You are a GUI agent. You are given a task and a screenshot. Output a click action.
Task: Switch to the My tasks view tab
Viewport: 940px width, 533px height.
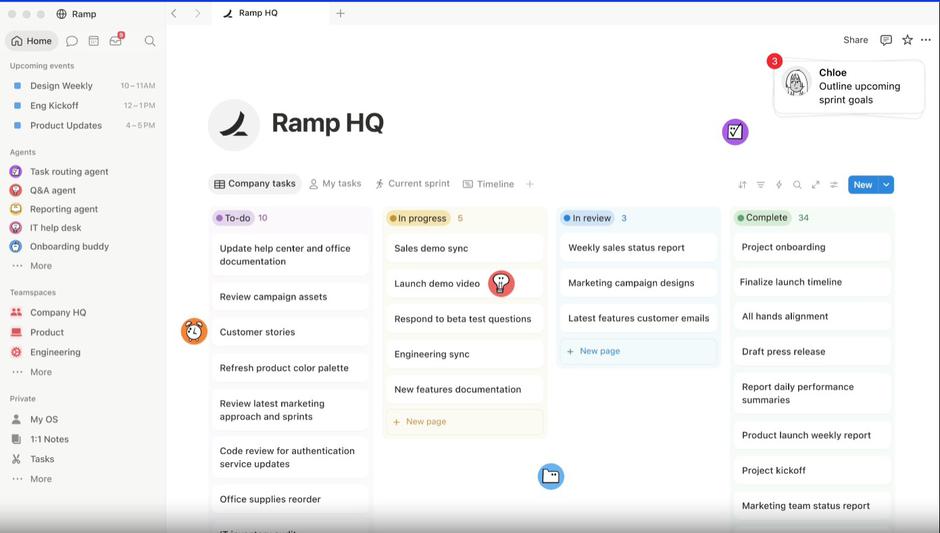coord(335,183)
